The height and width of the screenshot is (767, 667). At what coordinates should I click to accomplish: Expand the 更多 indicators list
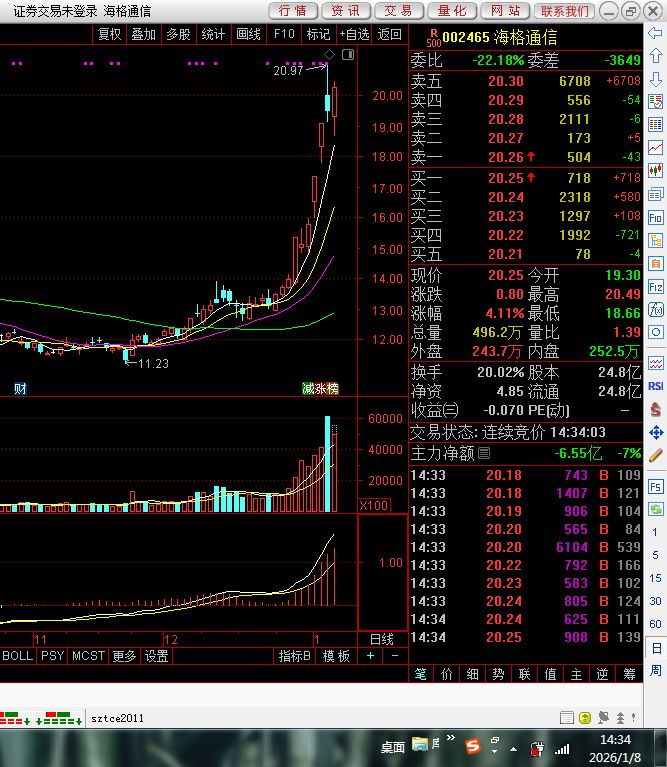pyautogui.click(x=124, y=656)
